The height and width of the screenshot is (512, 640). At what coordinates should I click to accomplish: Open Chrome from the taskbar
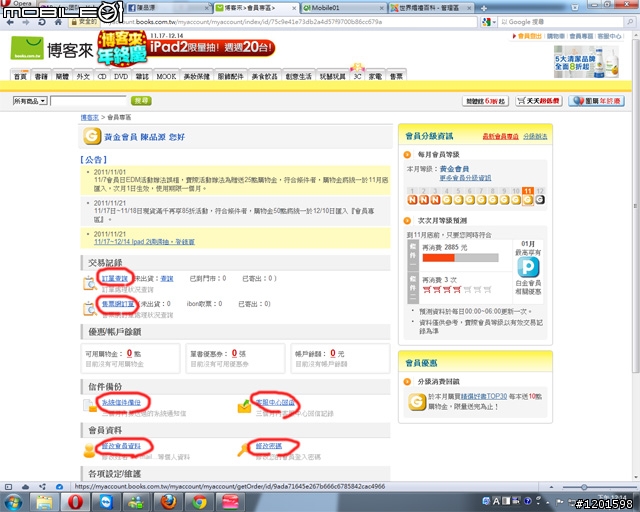(199, 502)
